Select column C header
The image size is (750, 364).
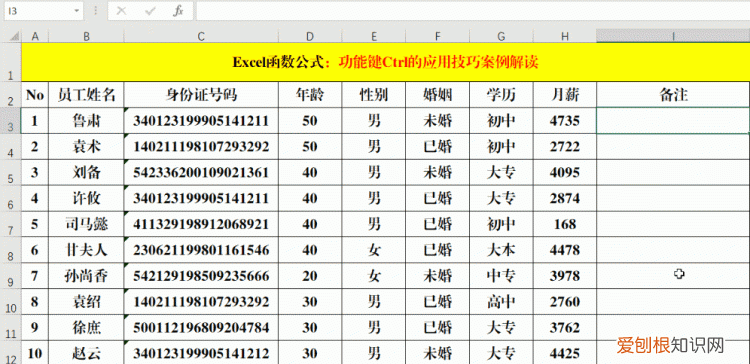pos(201,36)
